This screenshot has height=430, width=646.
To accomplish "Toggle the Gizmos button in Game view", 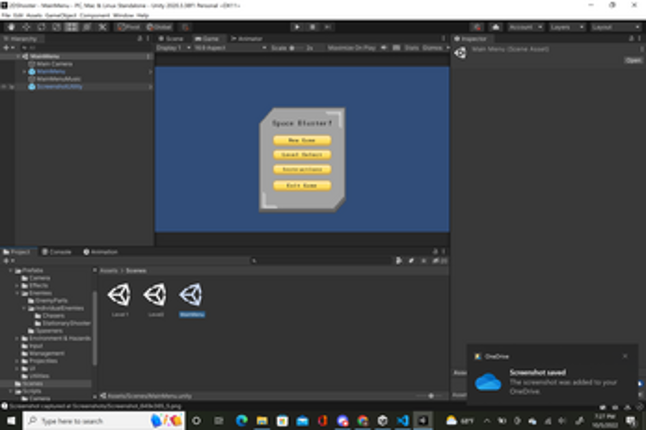I will 433,48.
